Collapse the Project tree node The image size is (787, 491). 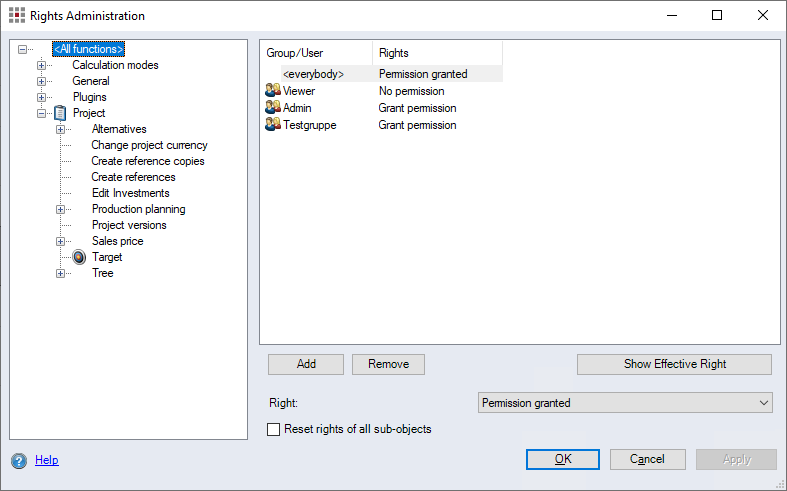[42, 113]
